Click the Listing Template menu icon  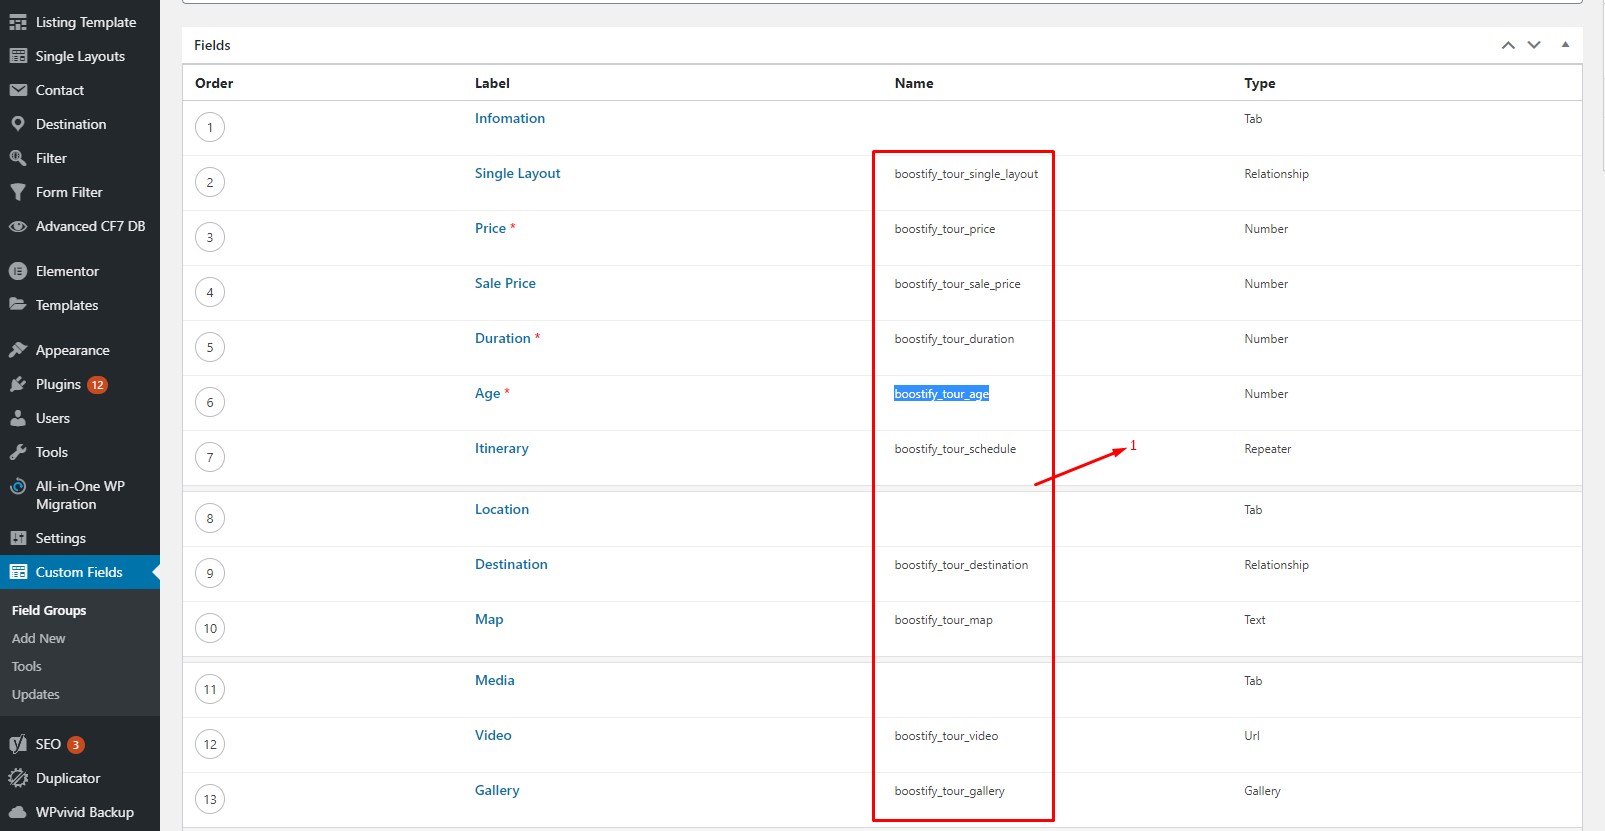pos(18,22)
